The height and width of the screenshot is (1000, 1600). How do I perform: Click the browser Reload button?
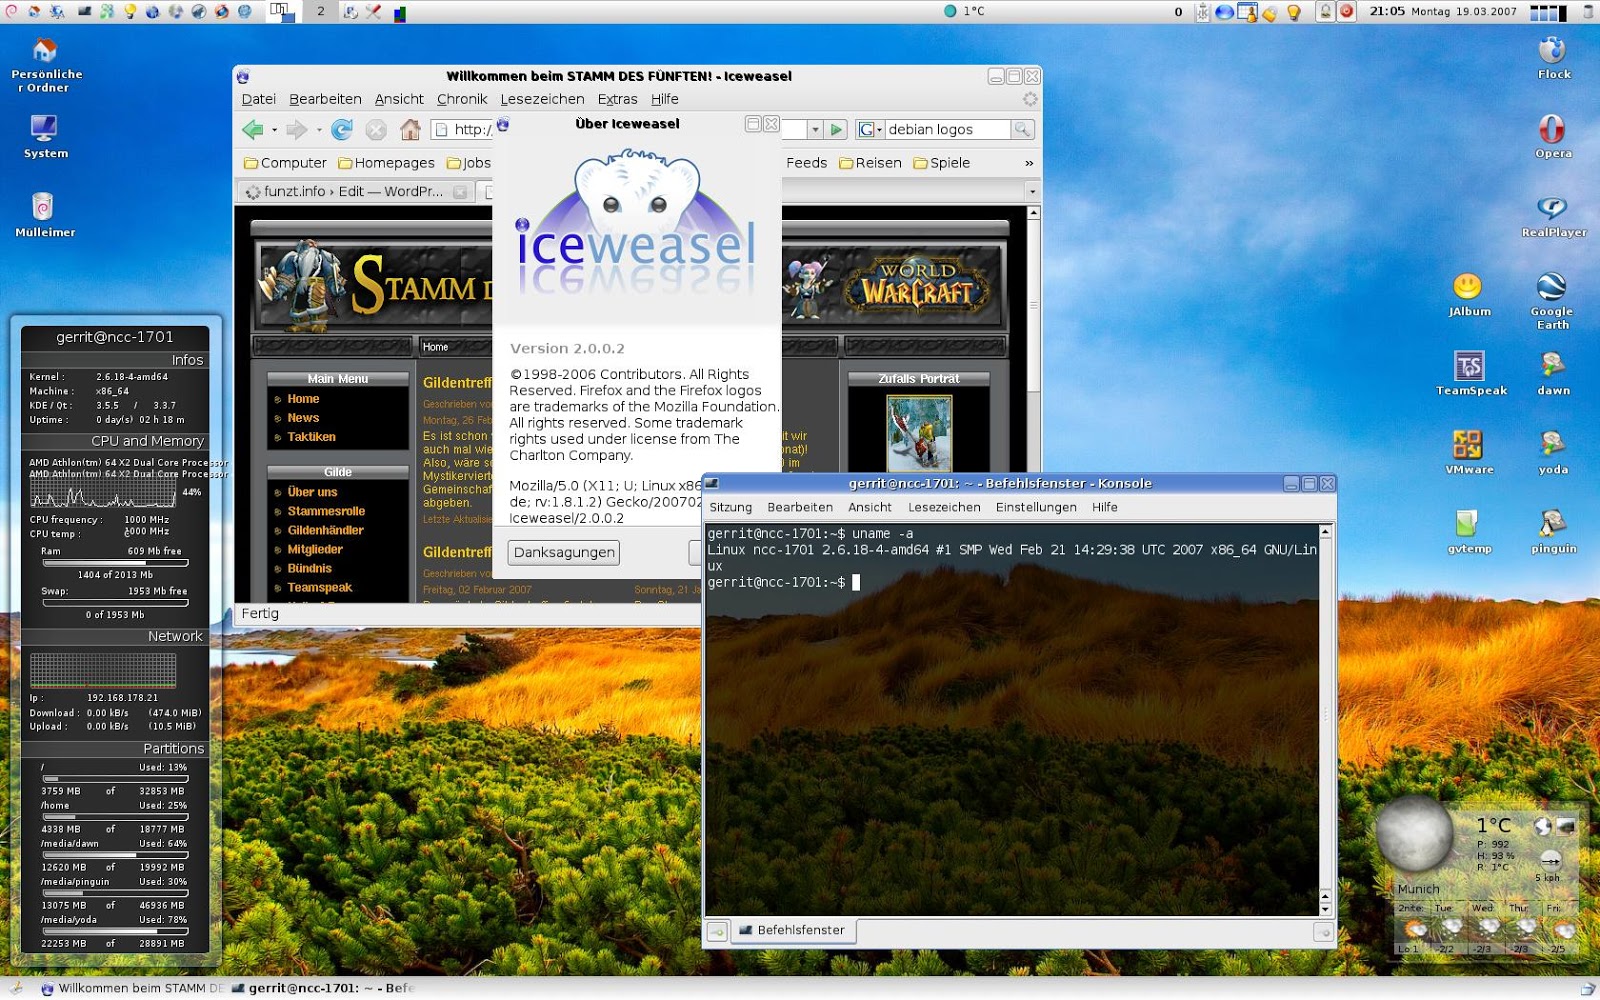[342, 130]
